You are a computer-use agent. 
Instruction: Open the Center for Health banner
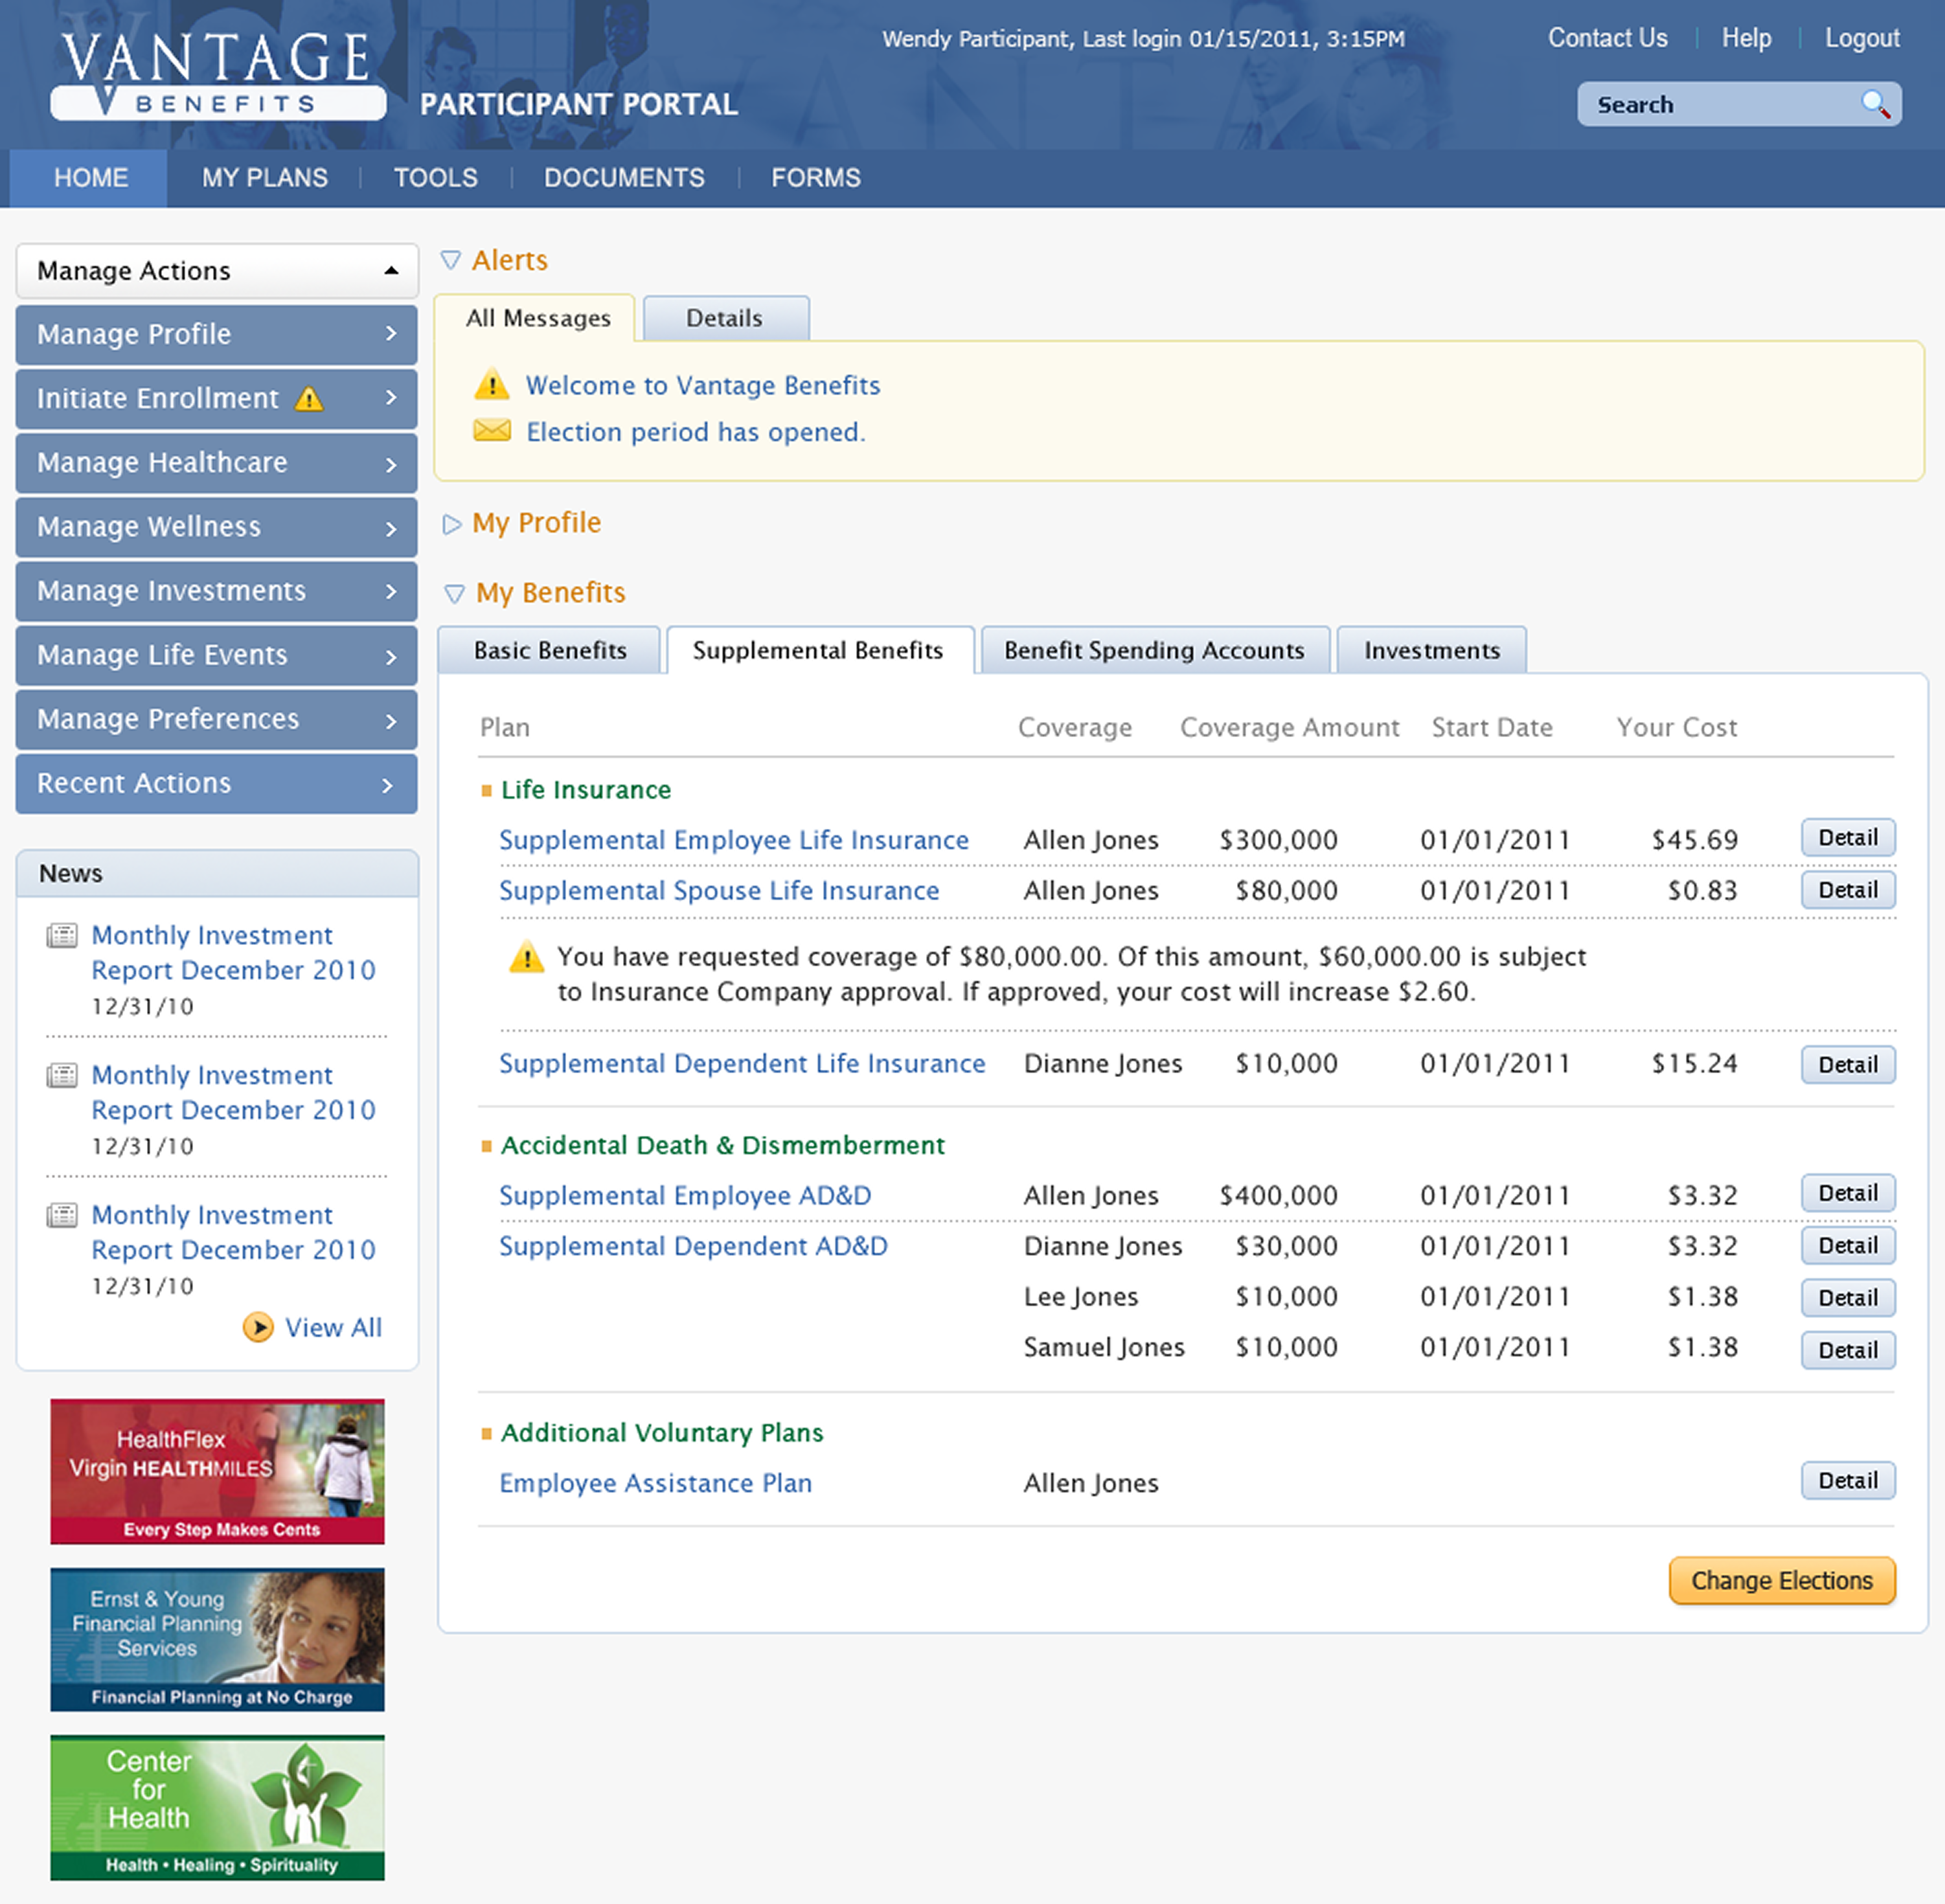pyautogui.click(x=217, y=1807)
